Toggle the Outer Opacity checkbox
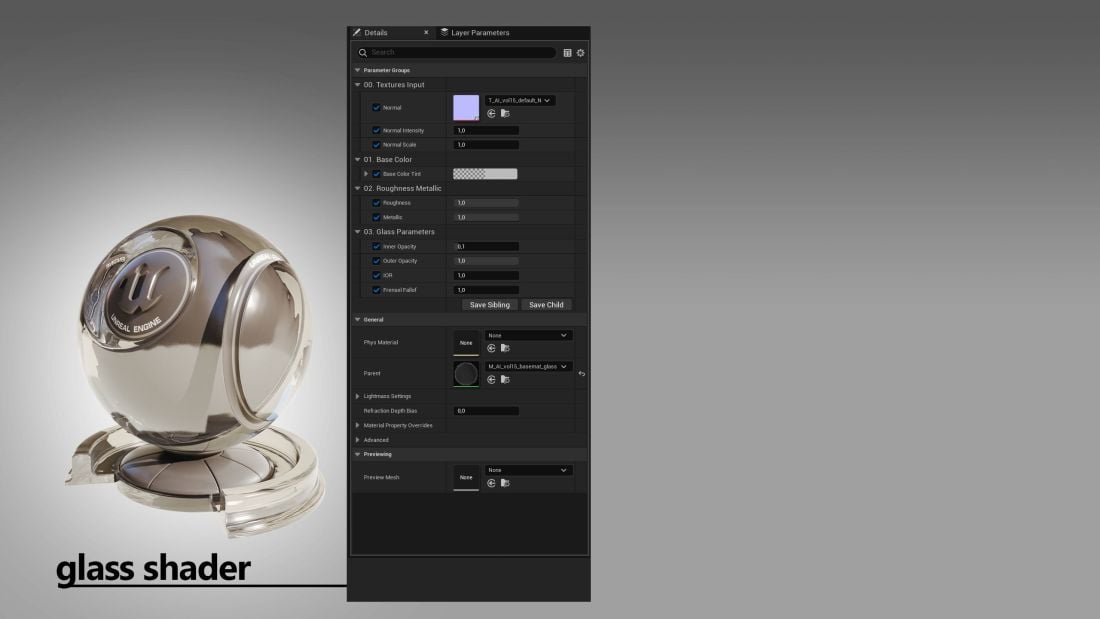 (x=376, y=261)
